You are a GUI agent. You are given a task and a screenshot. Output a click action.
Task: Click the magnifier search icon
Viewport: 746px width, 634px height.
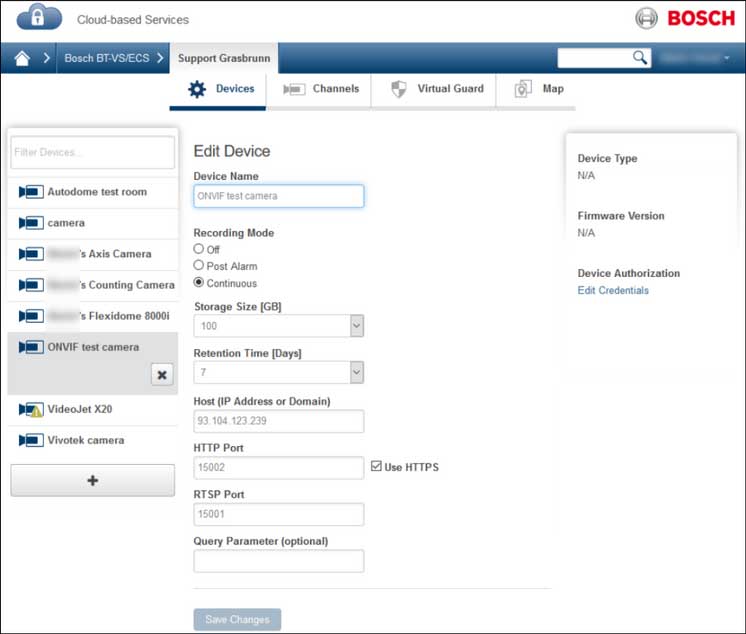click(640, 58)
